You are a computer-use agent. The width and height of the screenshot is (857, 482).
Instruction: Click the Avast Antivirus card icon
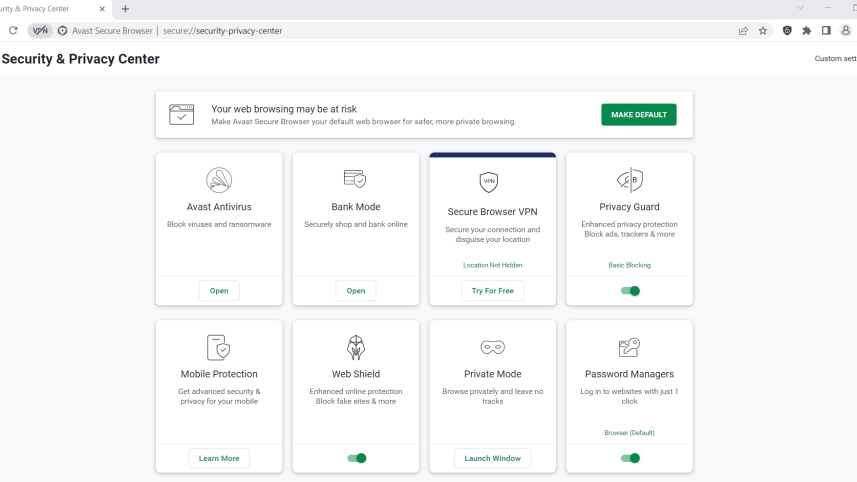tap(219, 180)
